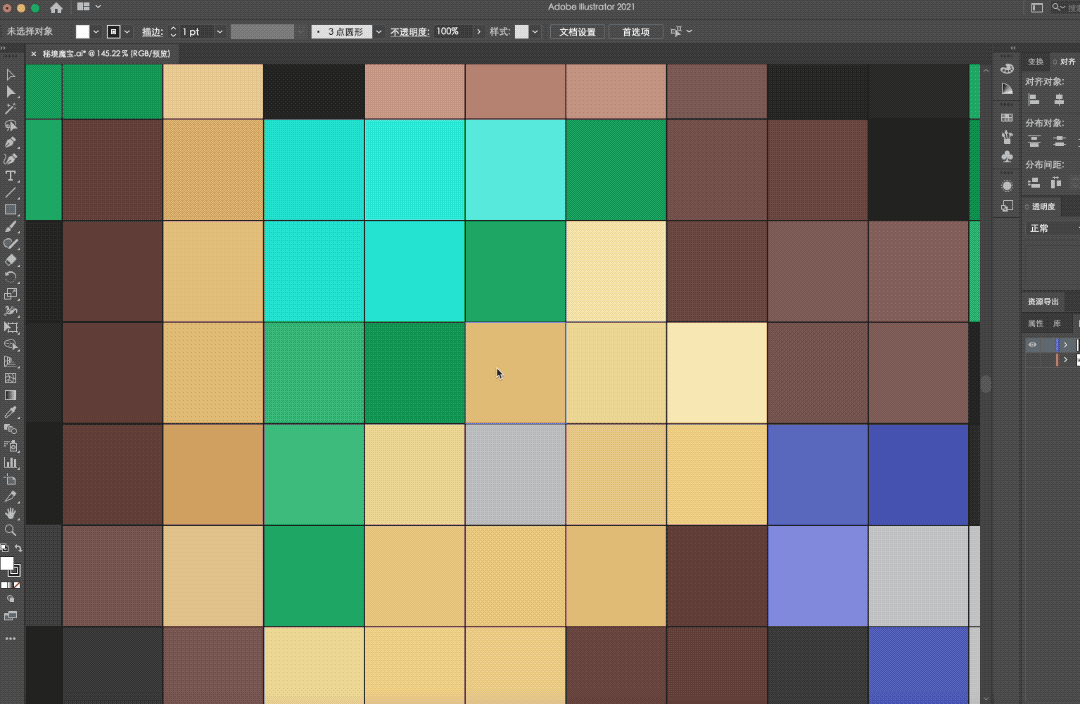The width and height of the screenshot is (1080, 704).
Task: Open fill color dropdown in control bar
Action: tap(96, 32)
